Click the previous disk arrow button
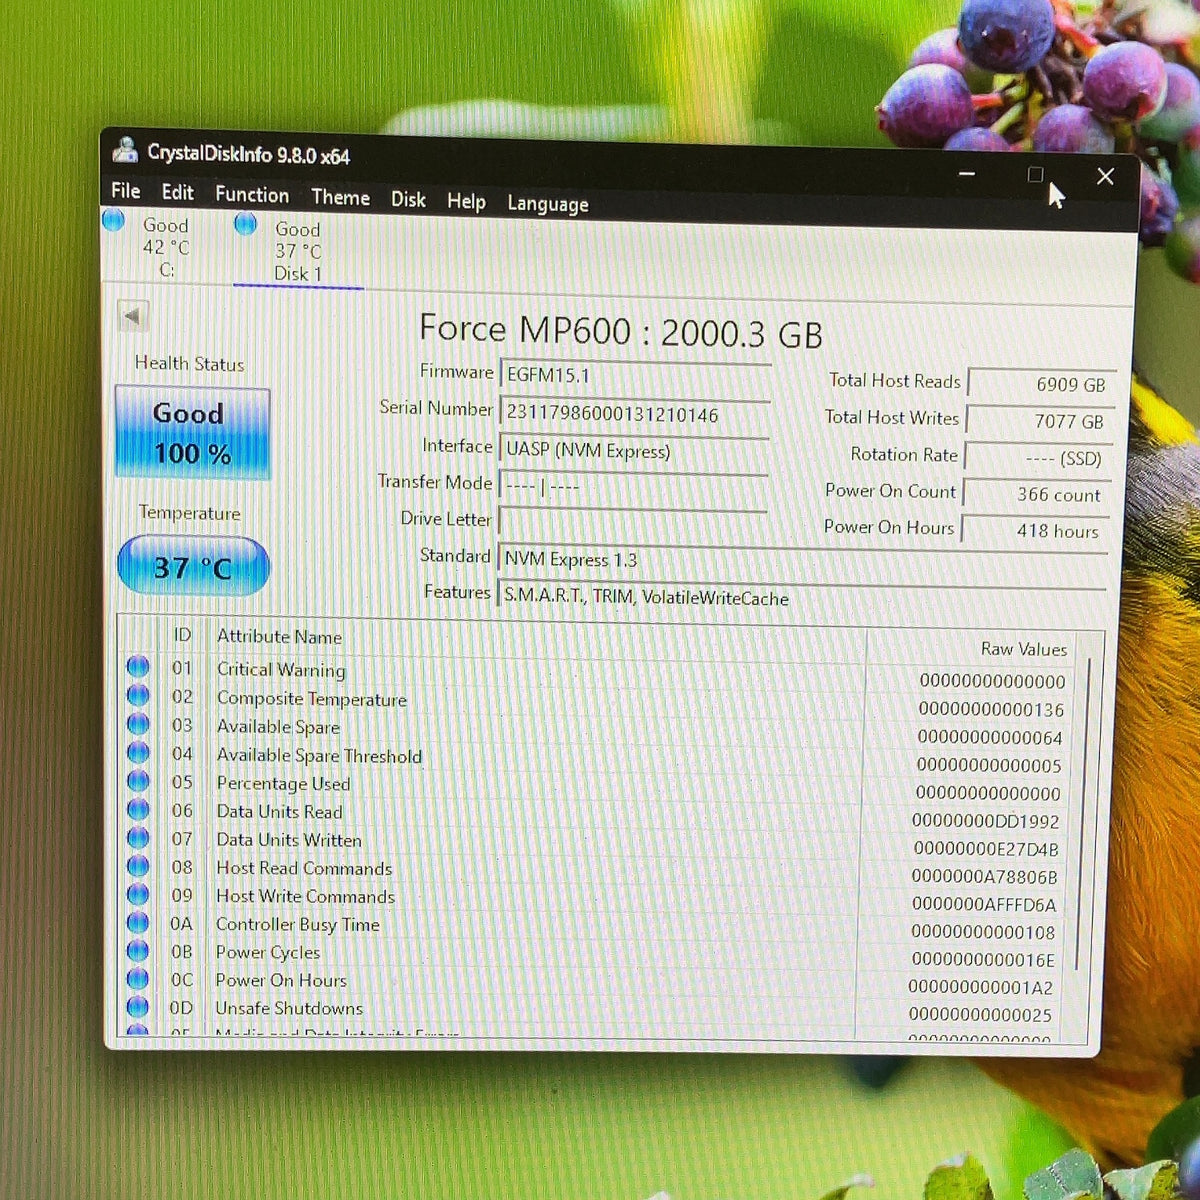 [133, 317]
